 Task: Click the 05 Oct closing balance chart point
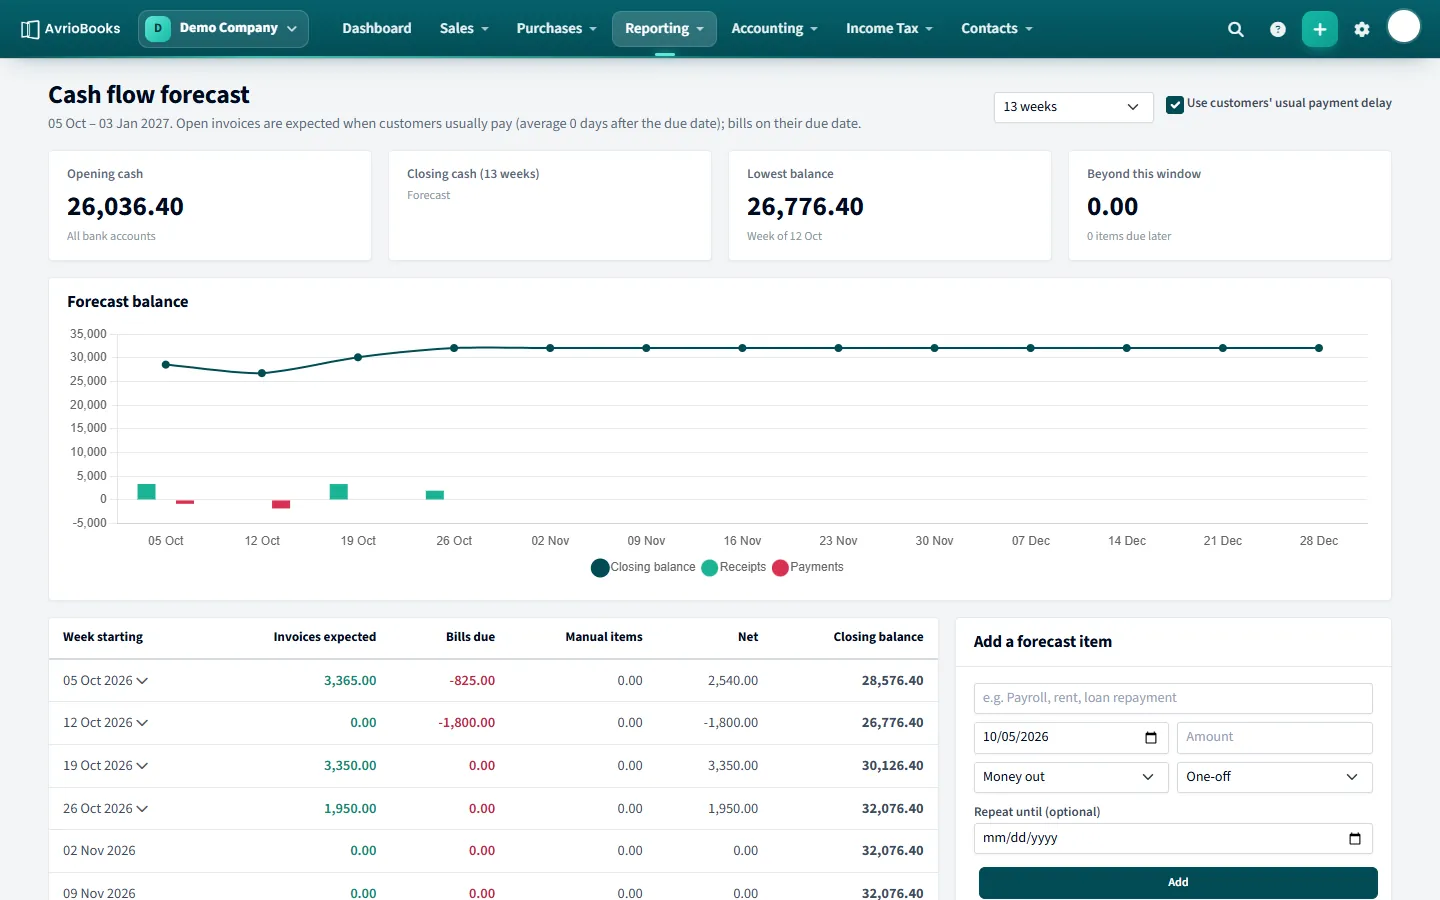pyautogui.click(x=166, y=365)
